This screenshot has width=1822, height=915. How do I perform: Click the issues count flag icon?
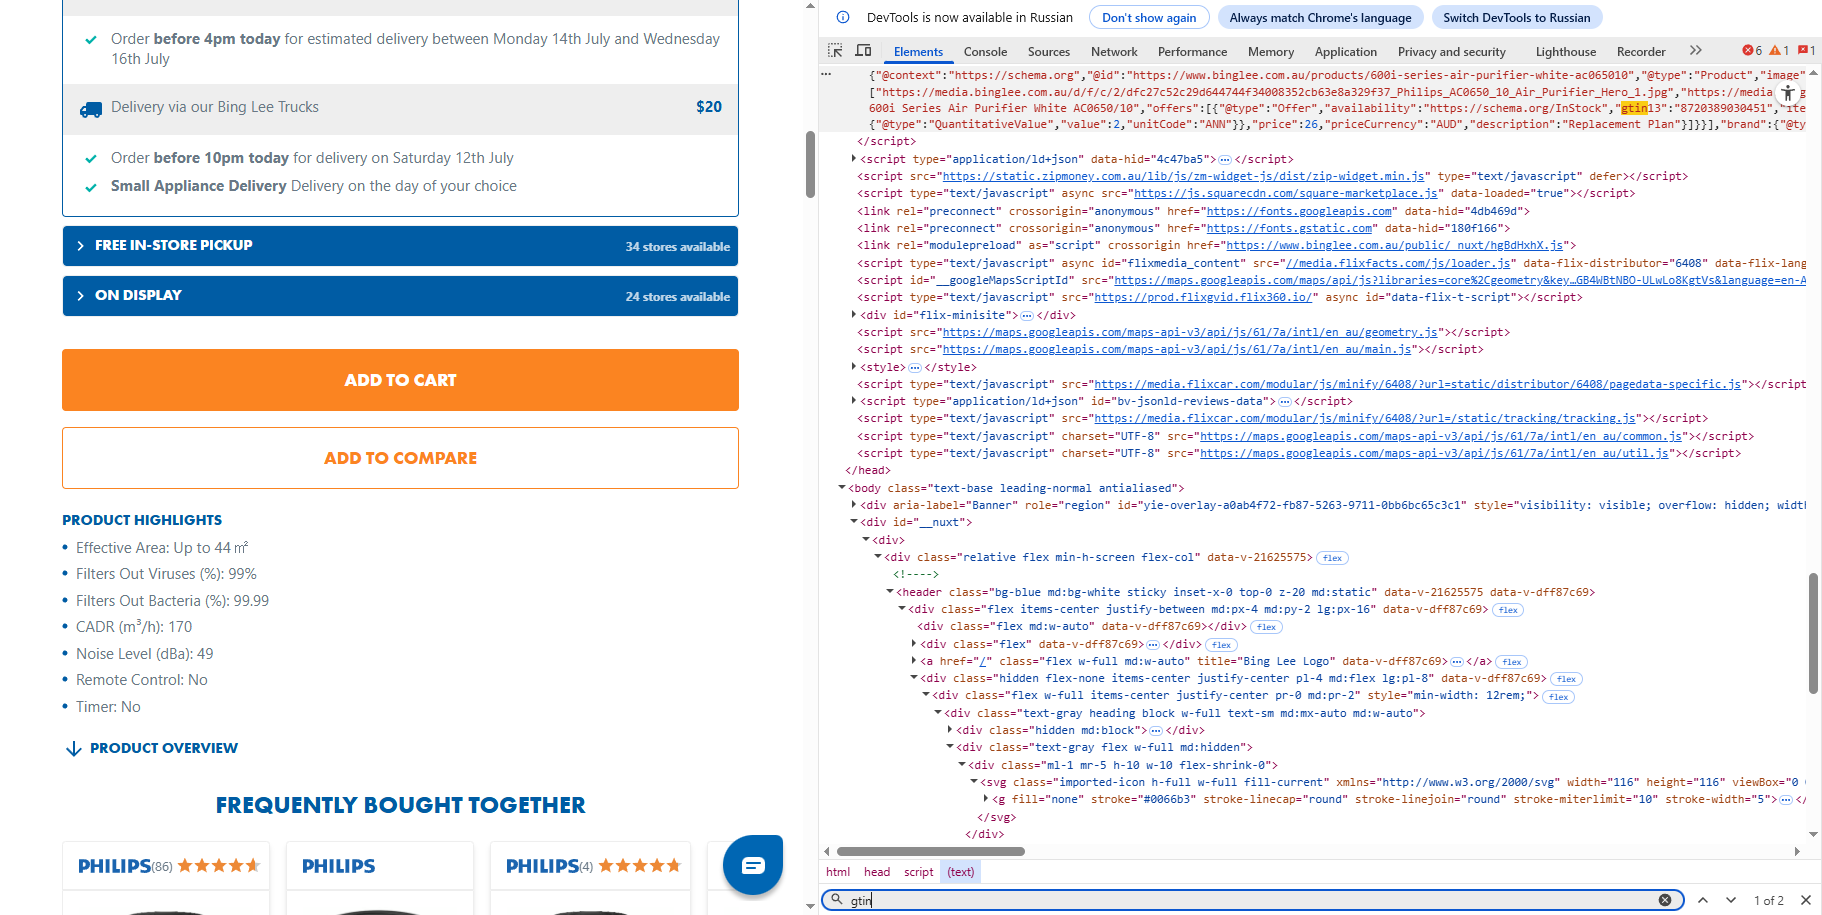1802,50
